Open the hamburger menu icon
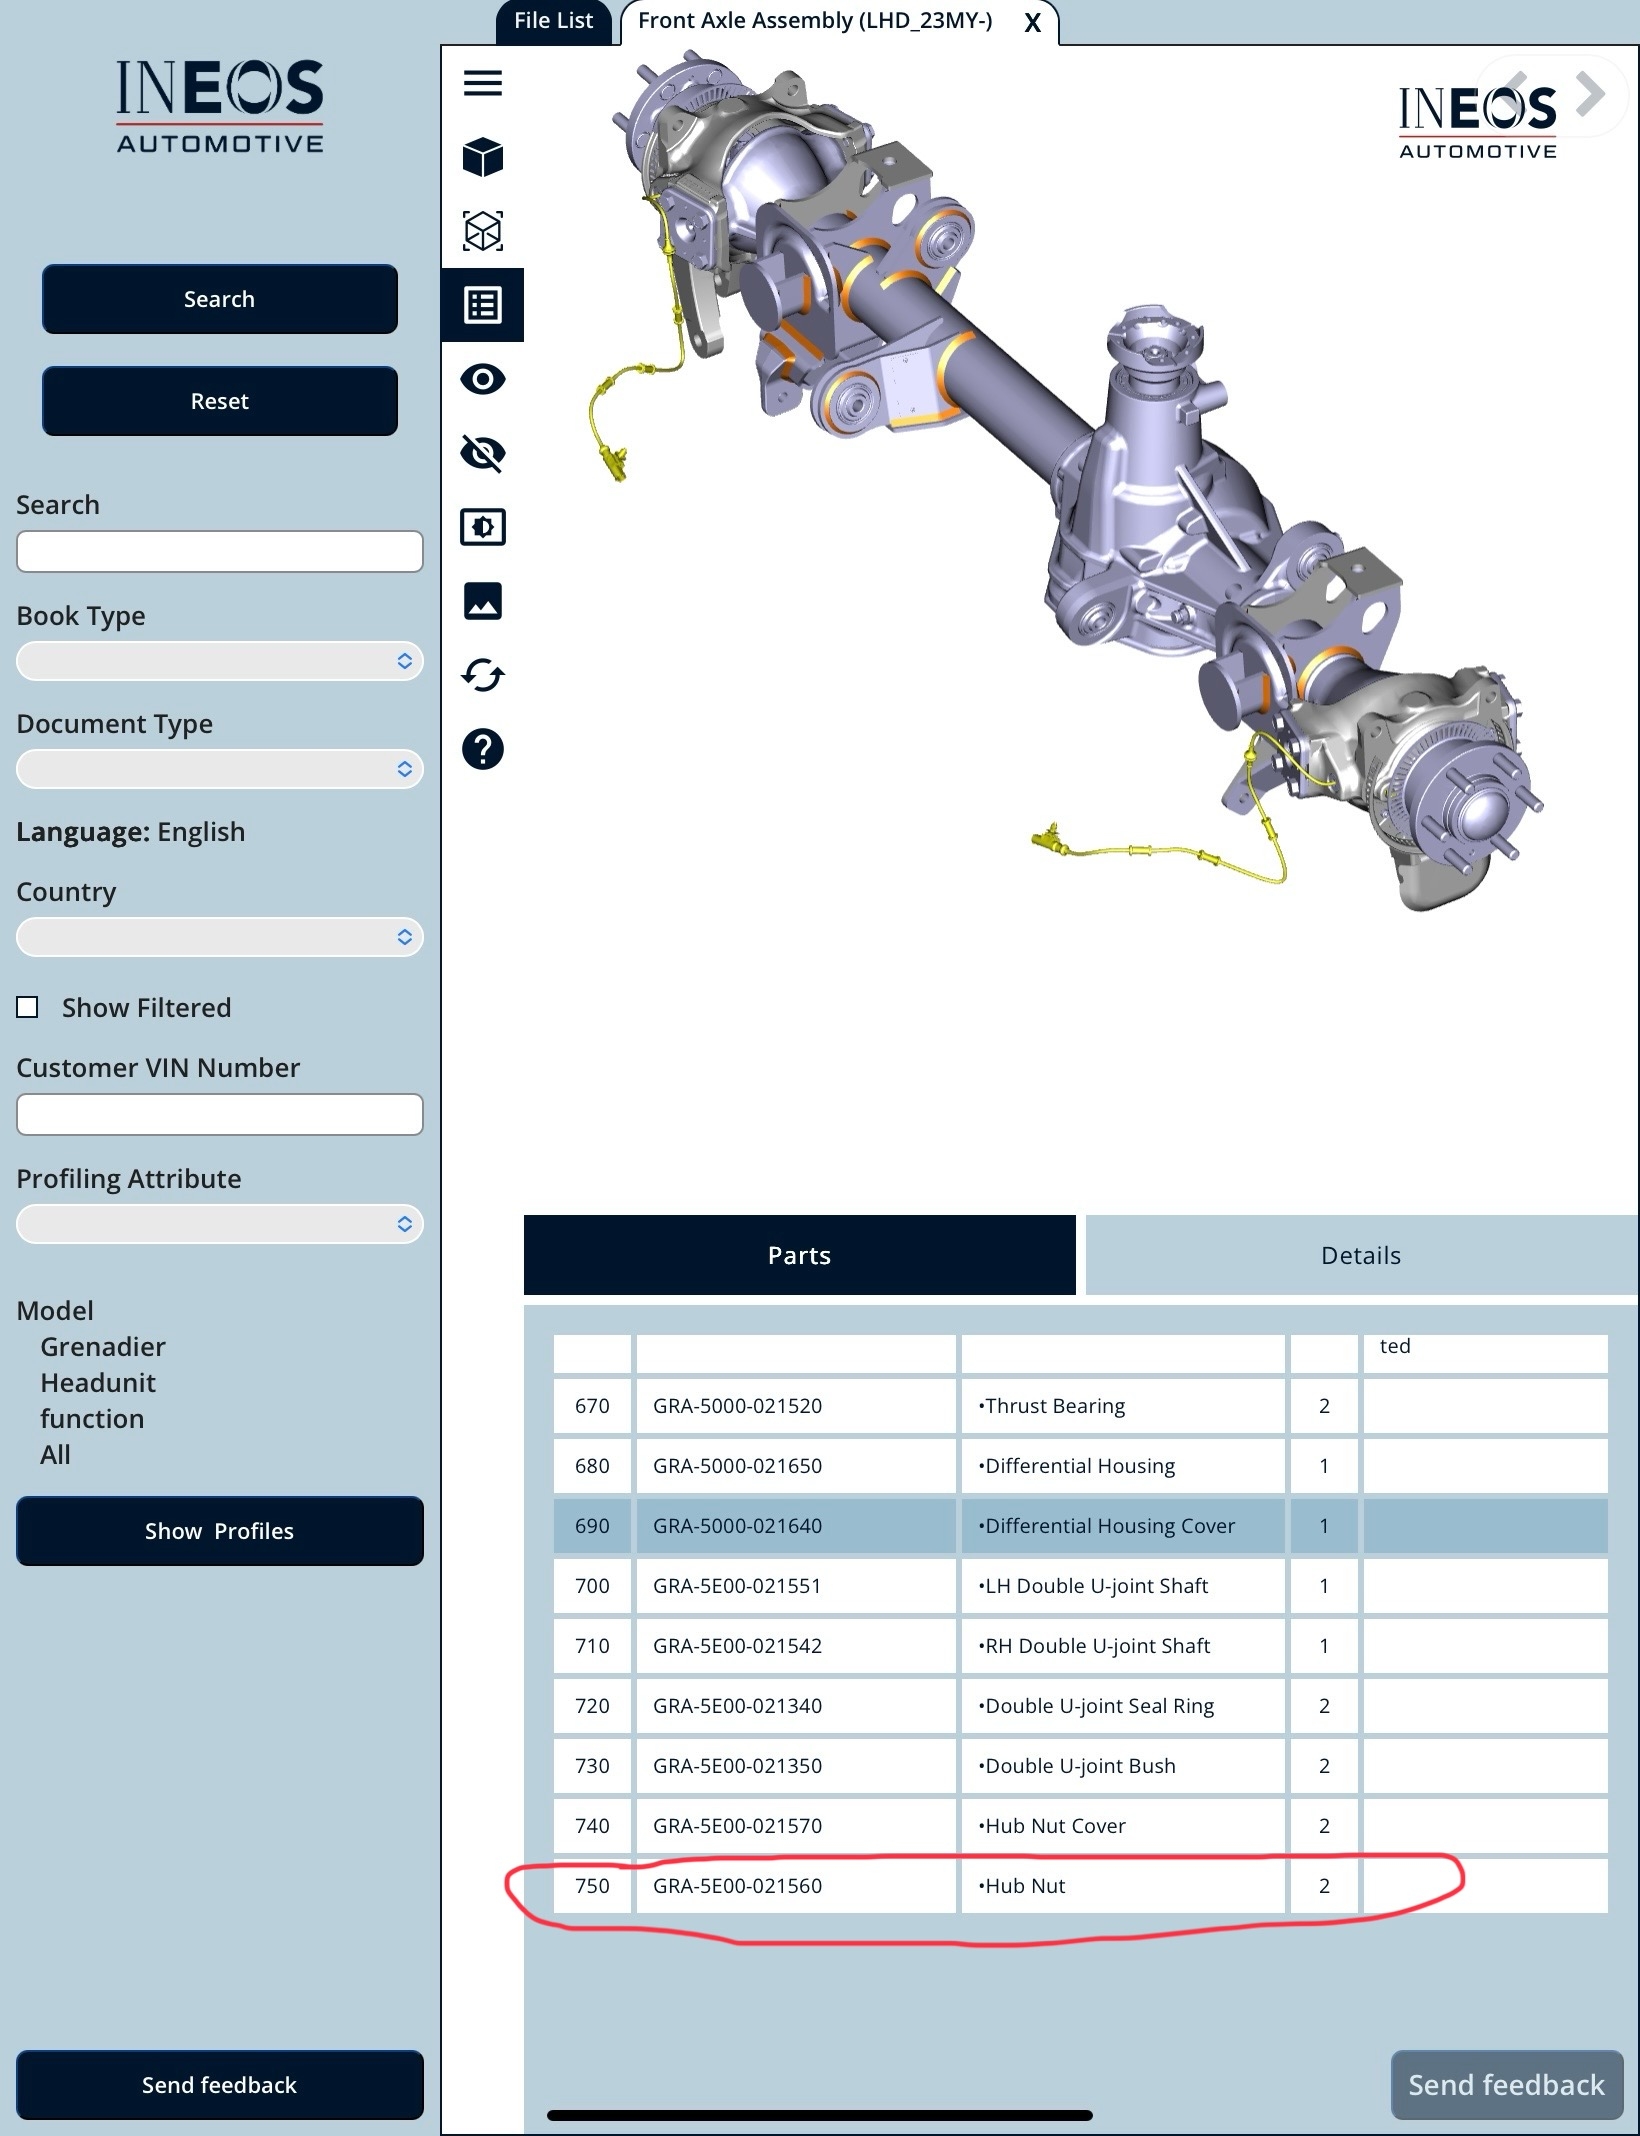The image size is (1640, 2136). [x=483, y=83]
